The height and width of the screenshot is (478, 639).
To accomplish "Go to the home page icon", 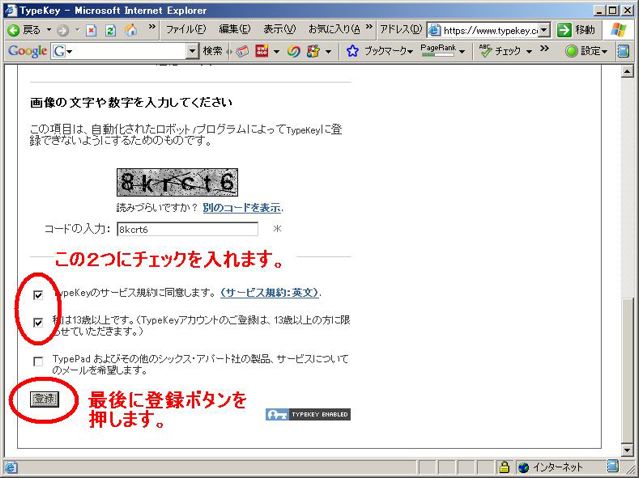I will [x=131, y=30].
